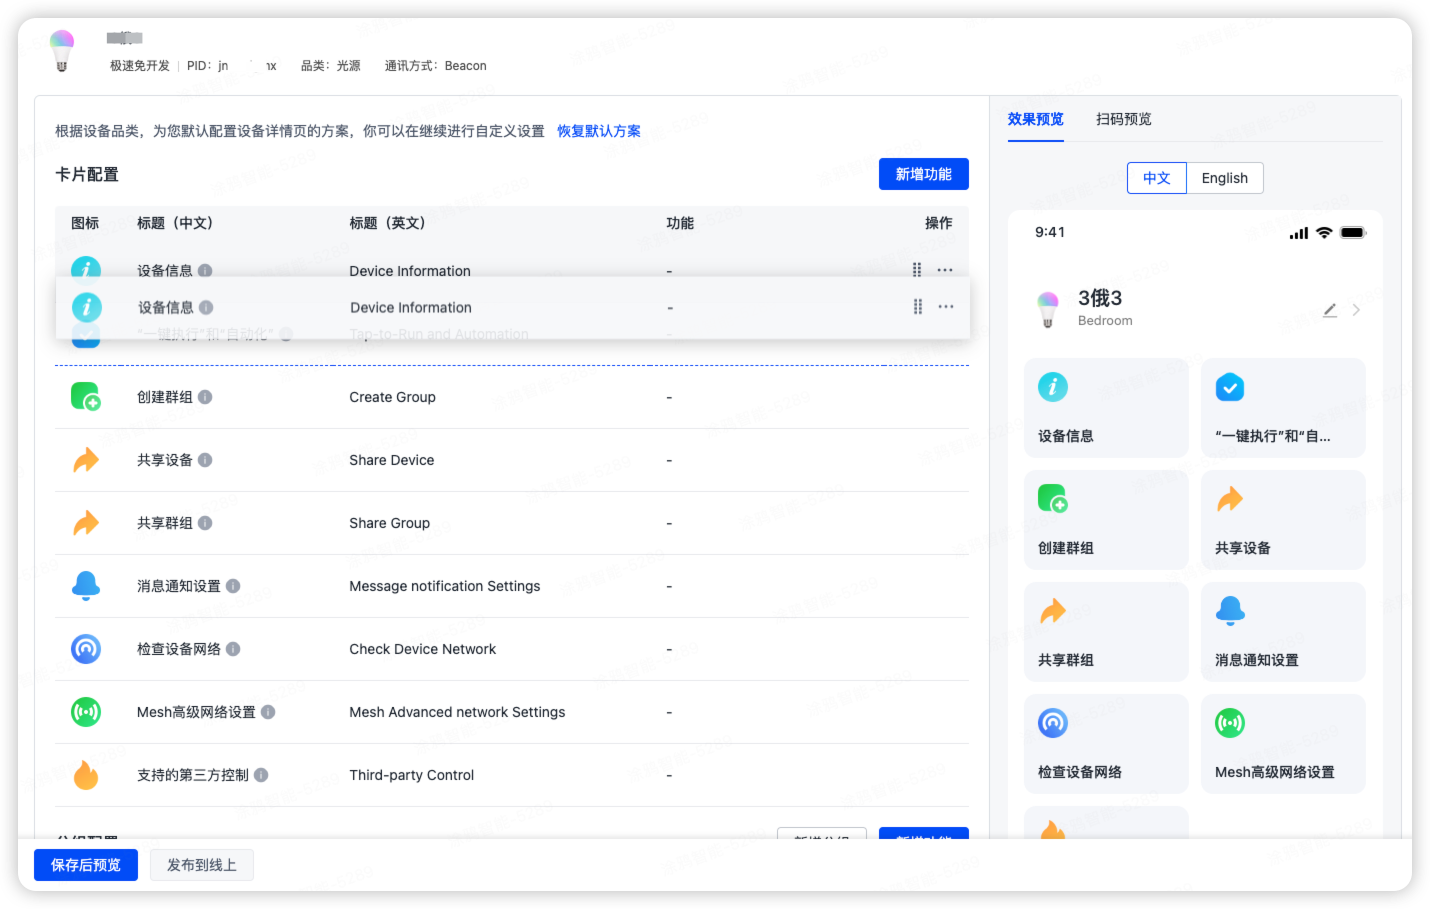
Task: Click the 'Message notification Settings' text
Action: [445, 586]
